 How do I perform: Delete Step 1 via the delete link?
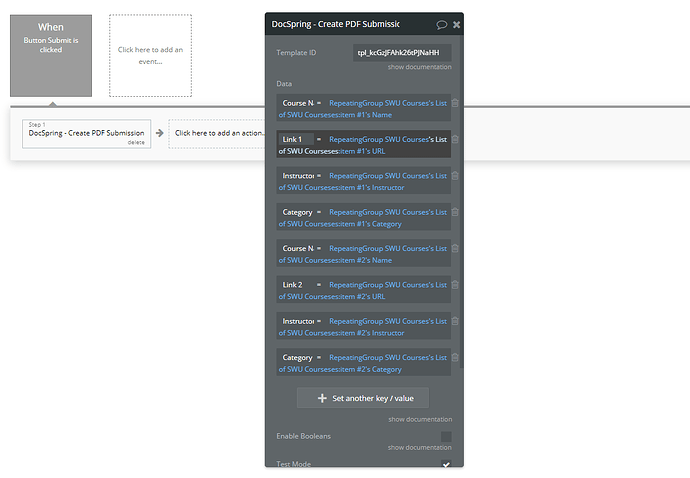pyautogui.click(x=136, y=142)
